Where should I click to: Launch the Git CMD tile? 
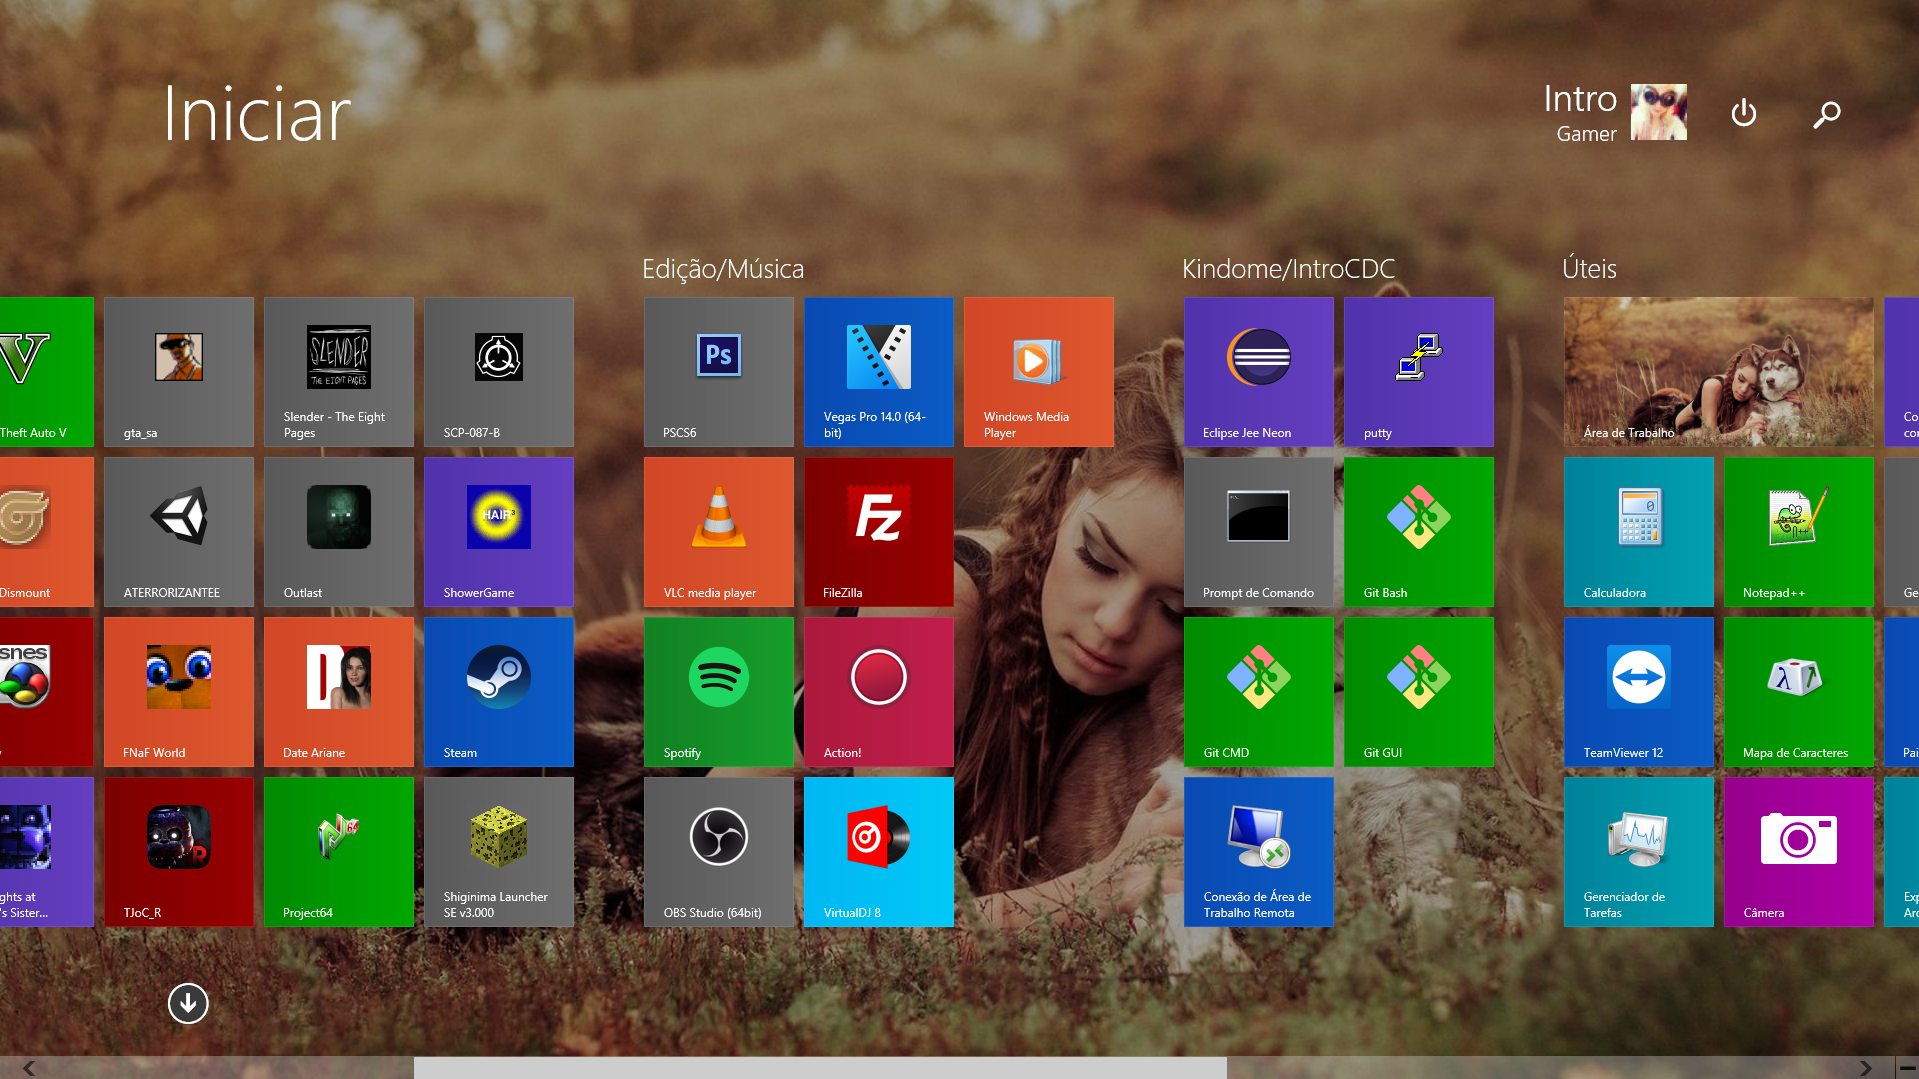point(1259,692)
